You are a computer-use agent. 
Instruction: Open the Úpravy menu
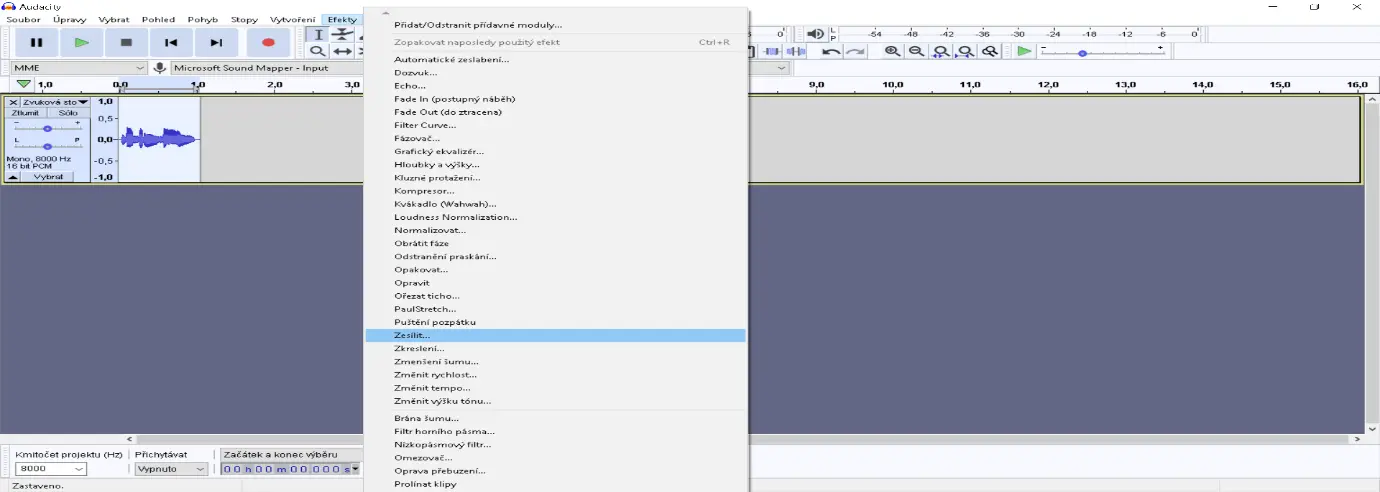point(69,20)
